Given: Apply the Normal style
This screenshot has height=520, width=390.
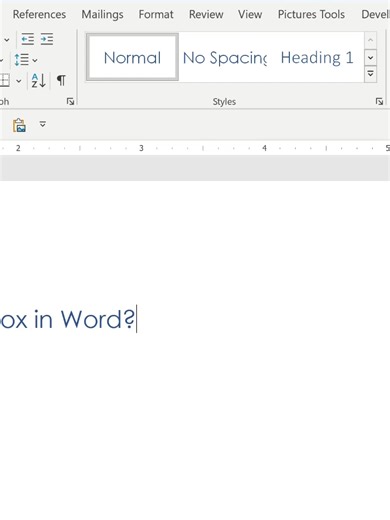Looking at the screenshot, I should tap(132, 57).
